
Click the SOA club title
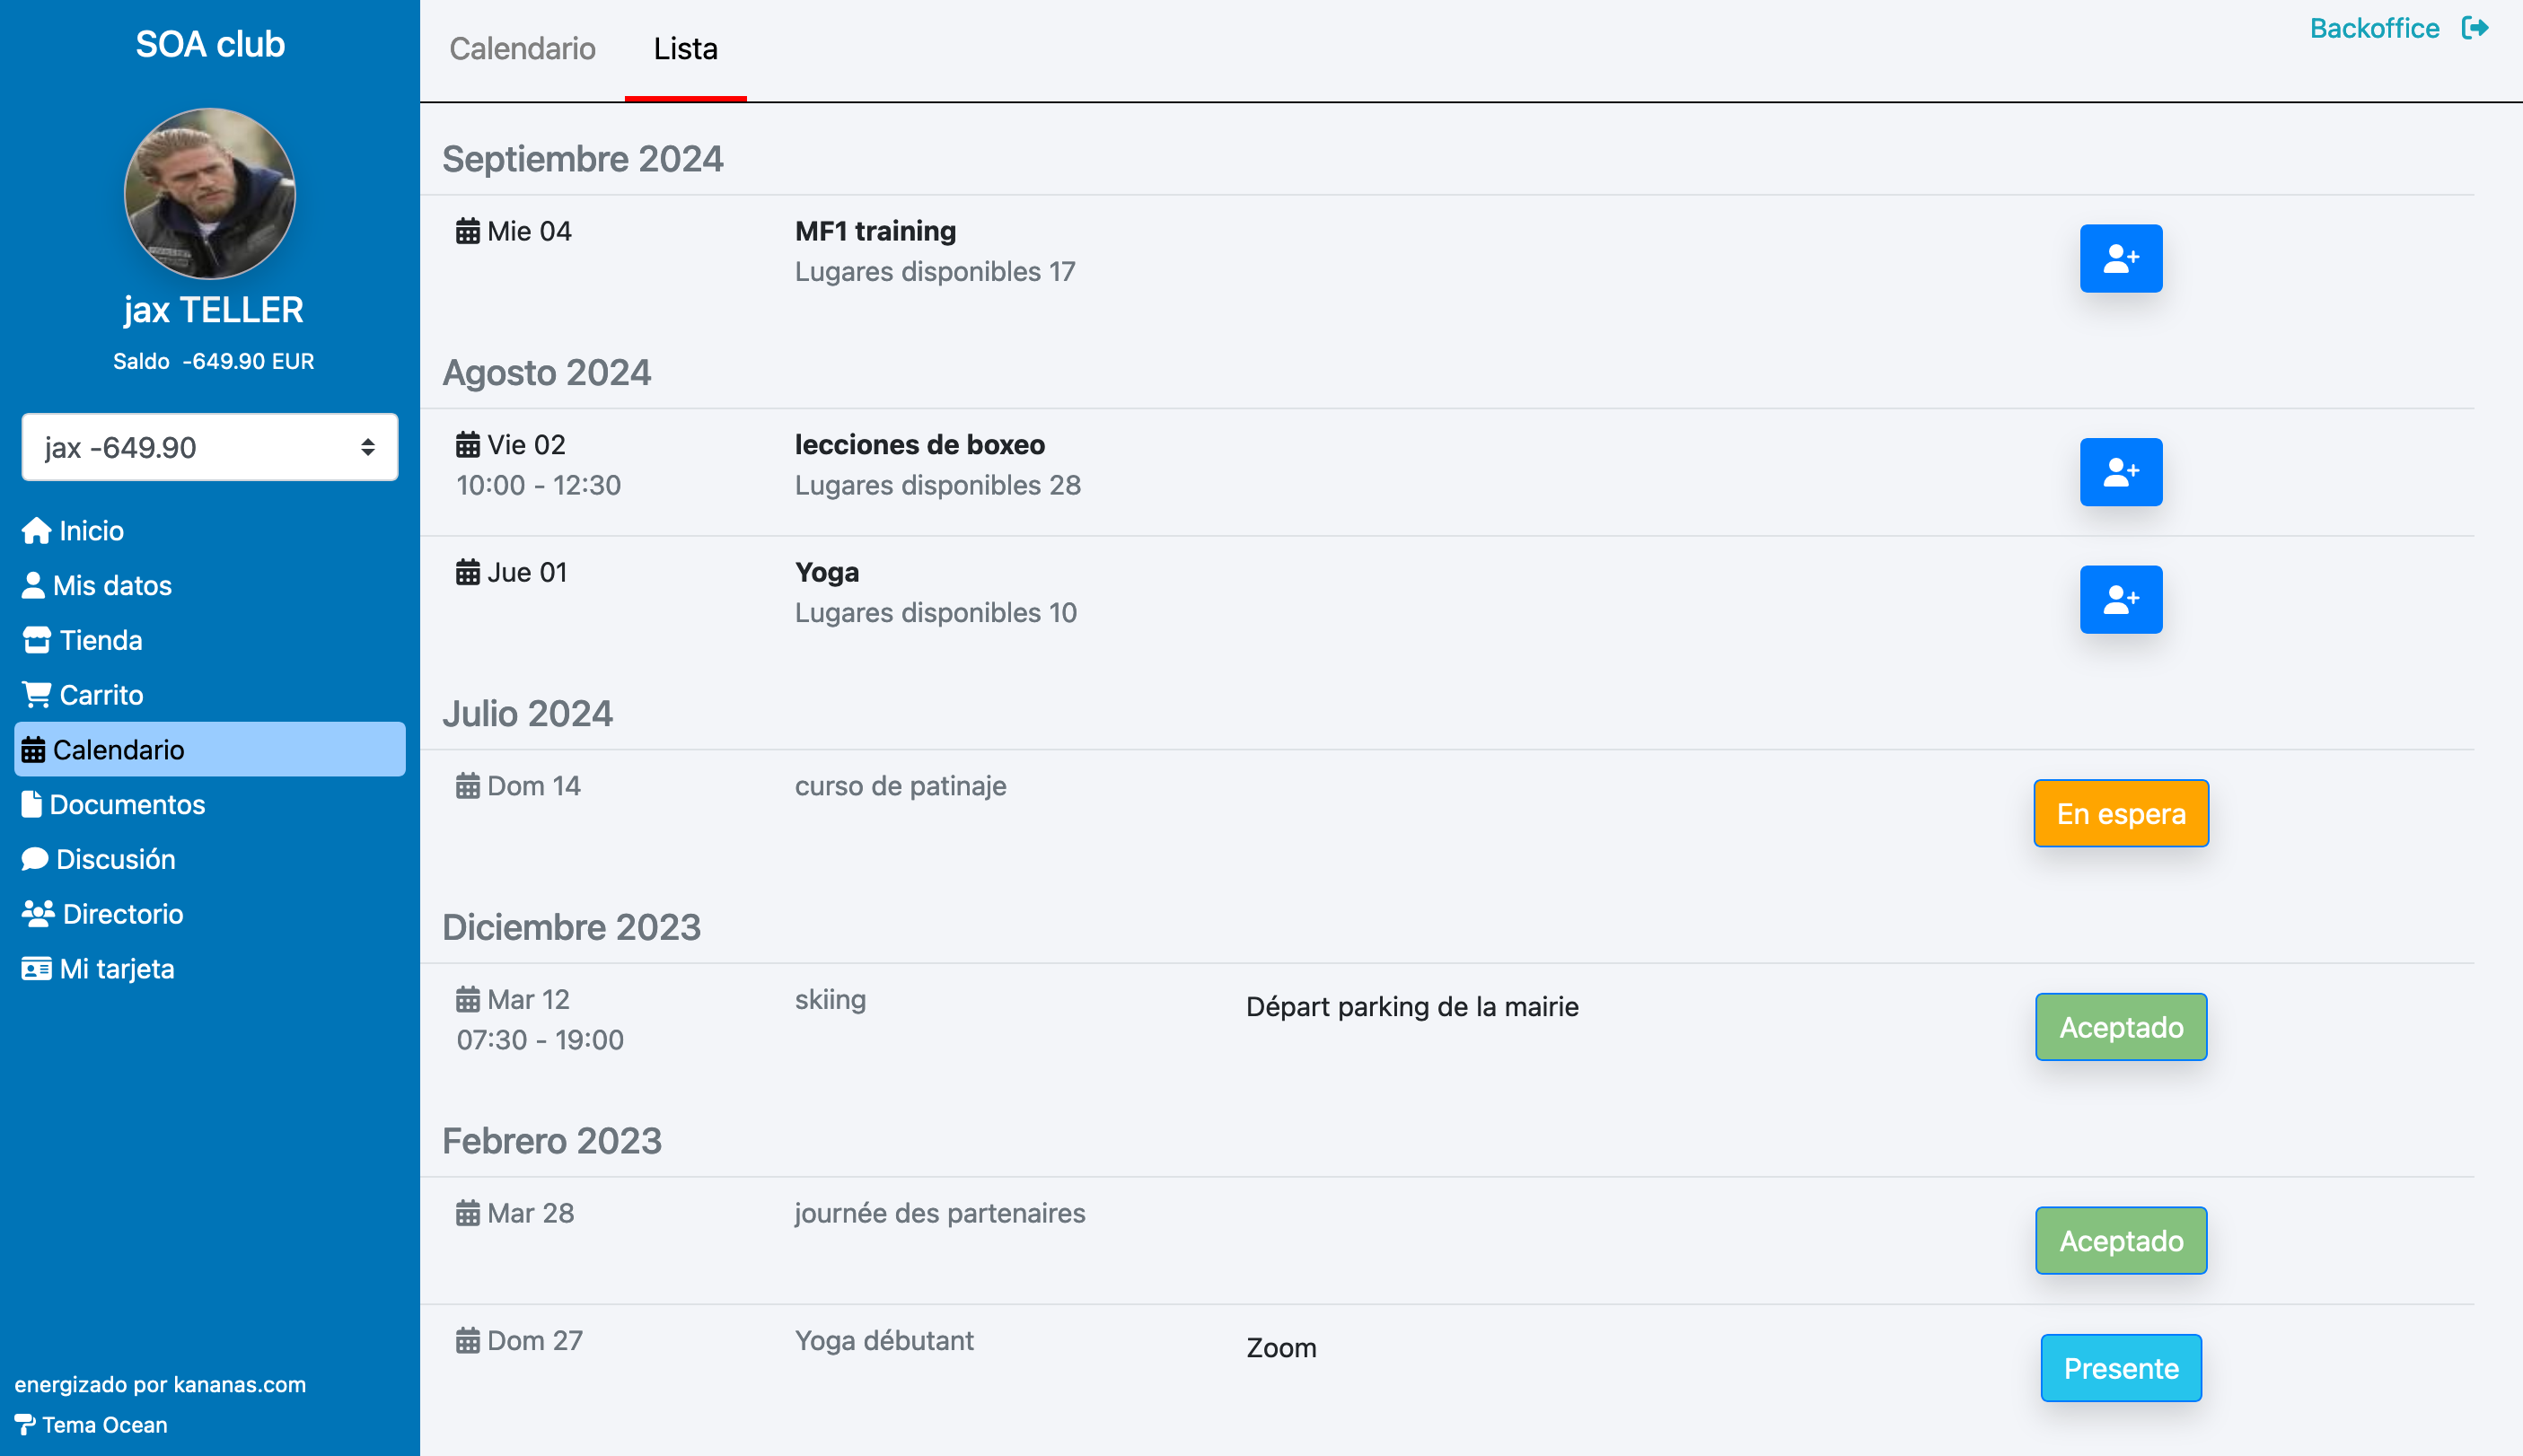[x=210, y=45]
